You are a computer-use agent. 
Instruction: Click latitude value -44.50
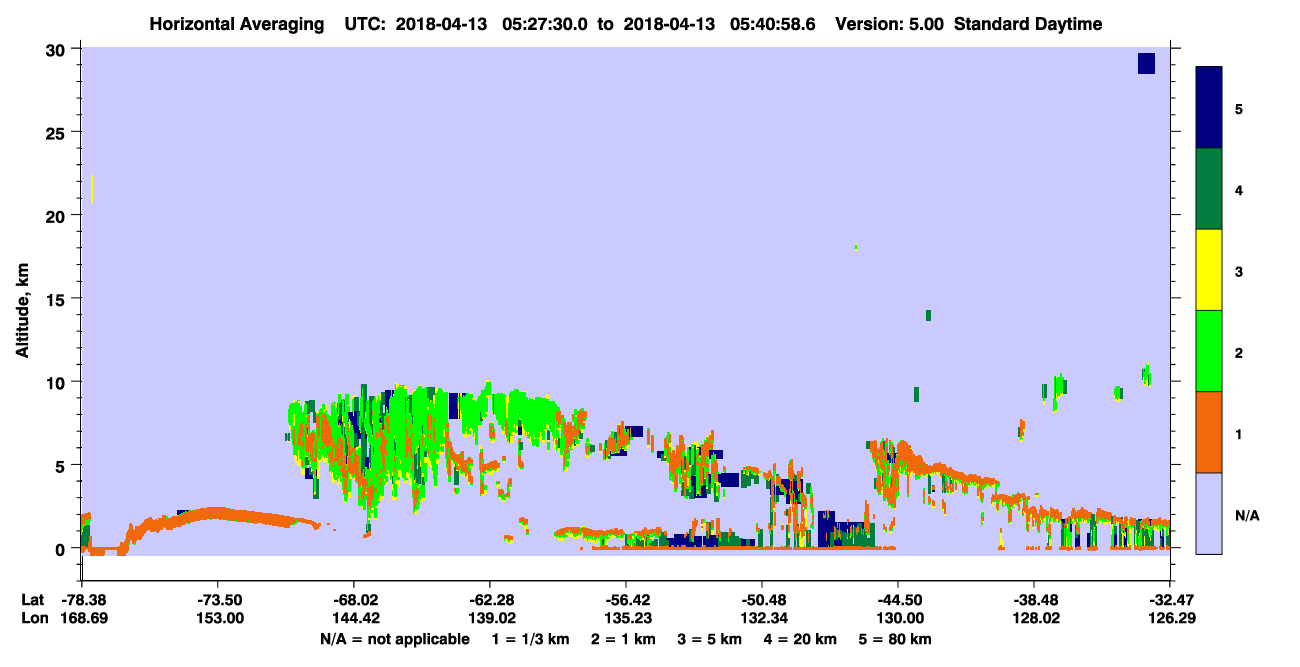coord(897,600)
